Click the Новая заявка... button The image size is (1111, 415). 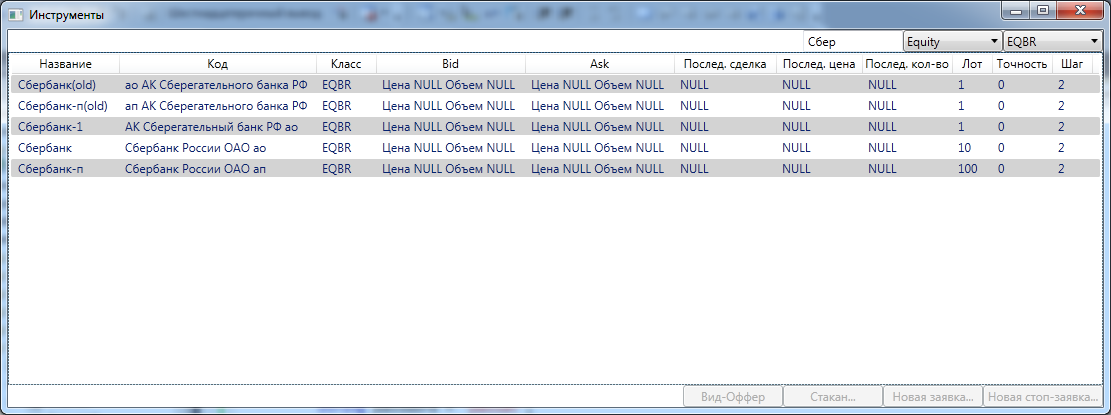[x=932, y=397]
